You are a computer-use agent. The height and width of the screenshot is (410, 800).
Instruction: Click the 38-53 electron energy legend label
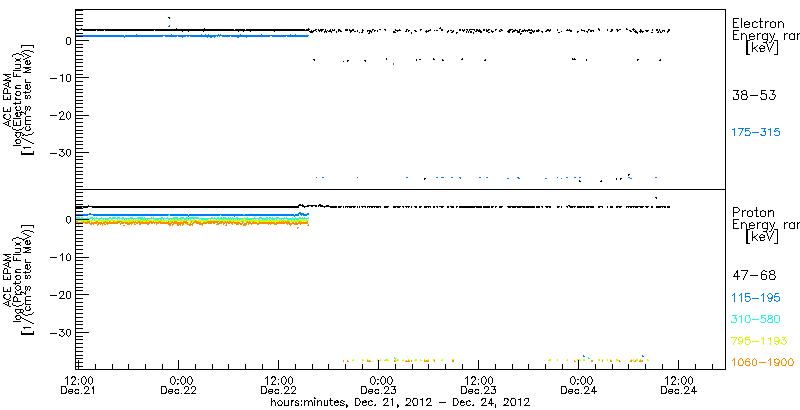pyautogui.click(x=754, y=95)
